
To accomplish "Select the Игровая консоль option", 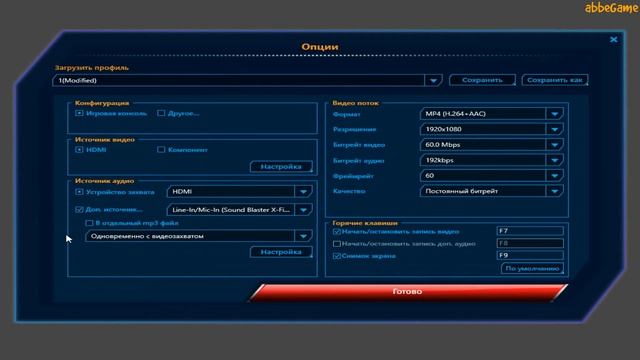I will pyautogui.click(x=79, y=113).
